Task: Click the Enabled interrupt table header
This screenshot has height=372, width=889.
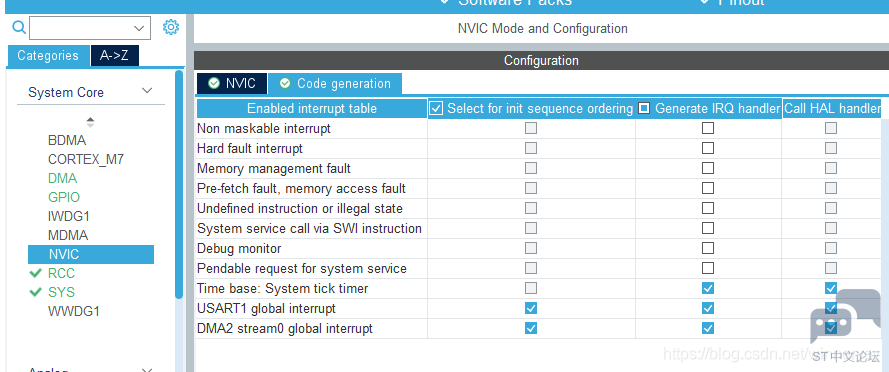Action: pyautogui.click(x=312, y=108)
